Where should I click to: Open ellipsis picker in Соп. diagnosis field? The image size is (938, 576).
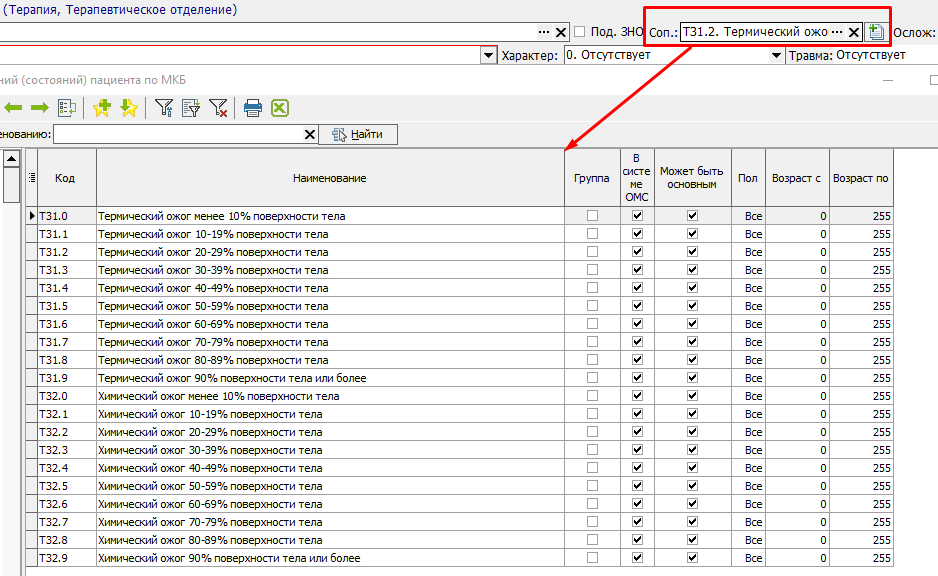[x=837, y=32]
